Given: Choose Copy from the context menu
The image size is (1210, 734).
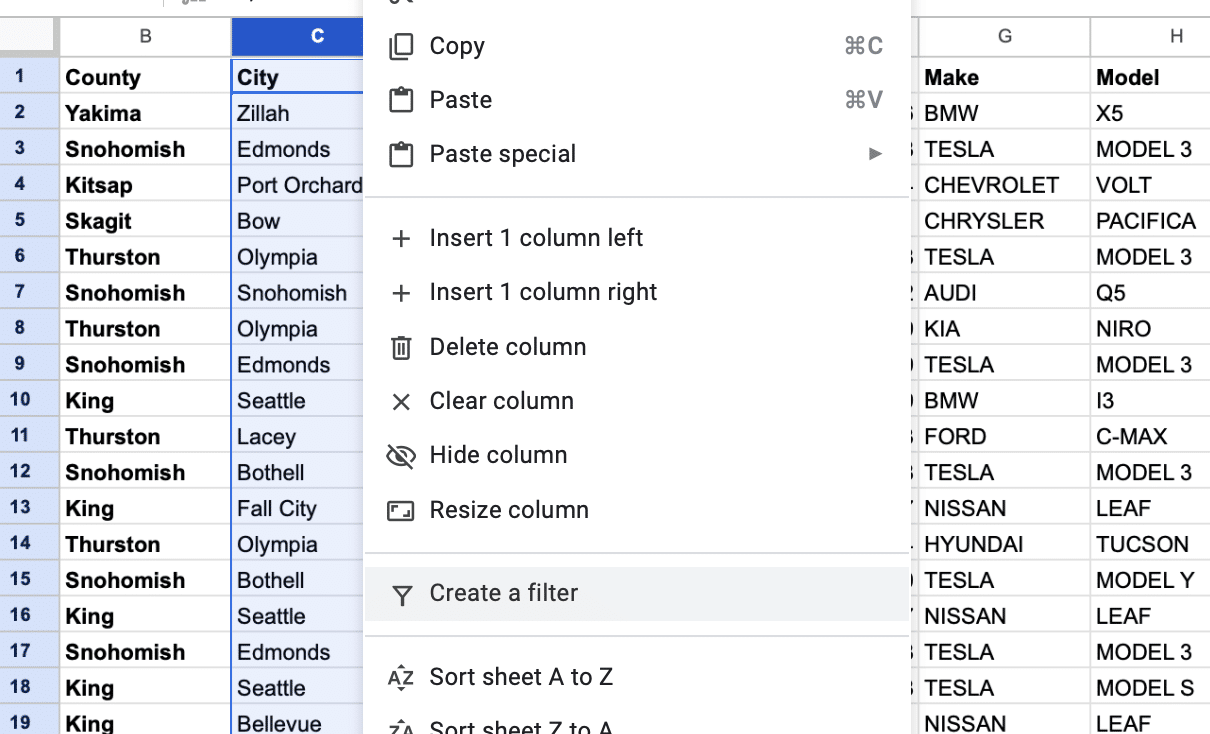Looking at the screenshot, I should pos(637,46).
